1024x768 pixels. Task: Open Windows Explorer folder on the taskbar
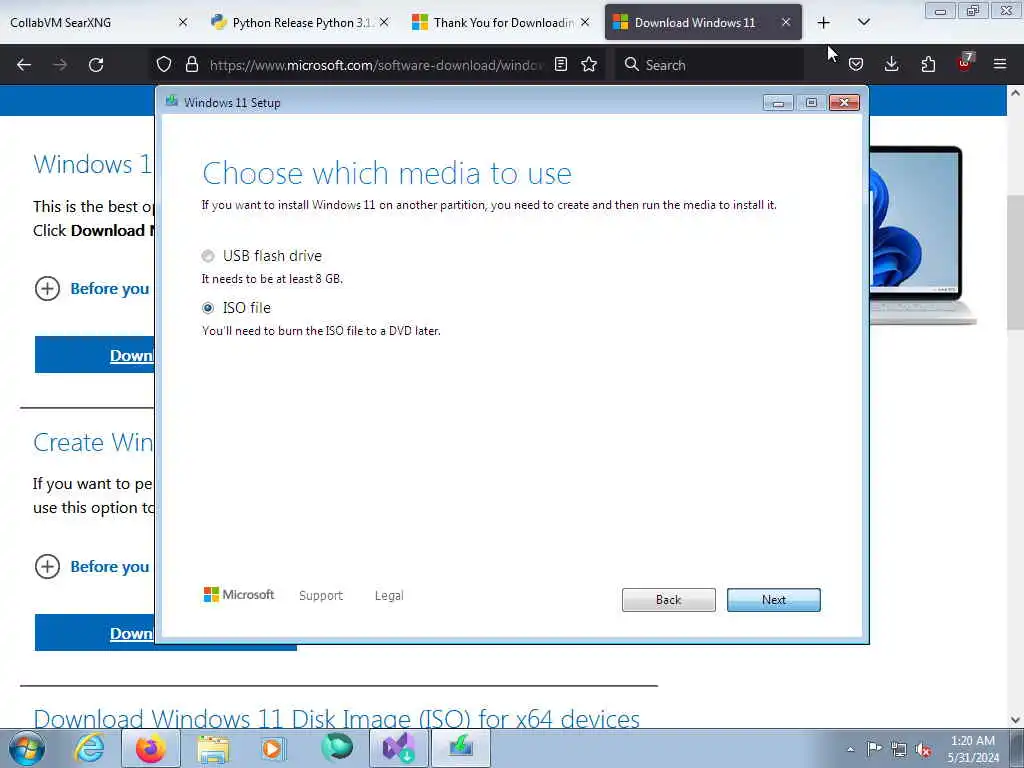[213, 749]
